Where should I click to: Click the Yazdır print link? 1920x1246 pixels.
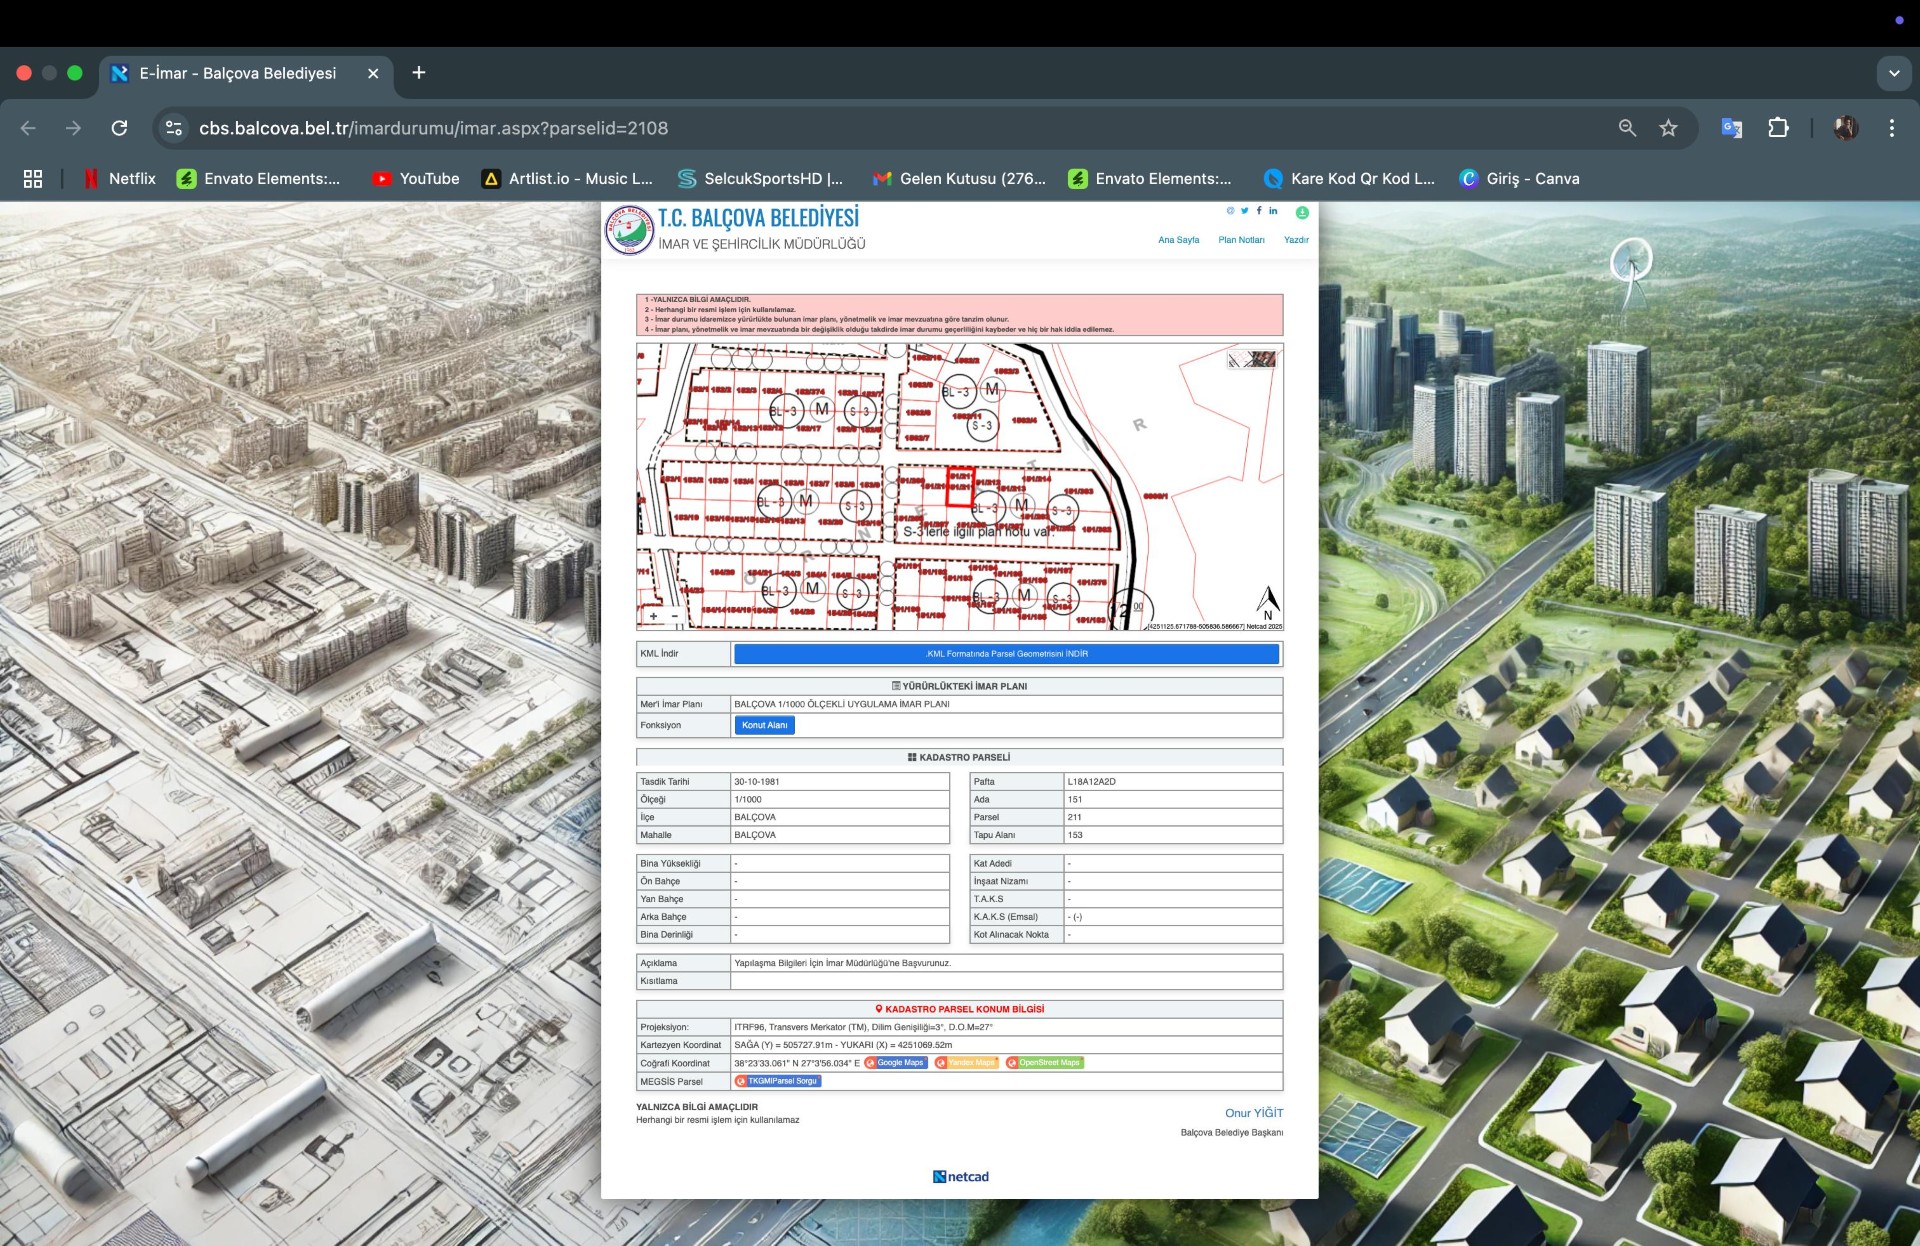[x=1296, y=240]
